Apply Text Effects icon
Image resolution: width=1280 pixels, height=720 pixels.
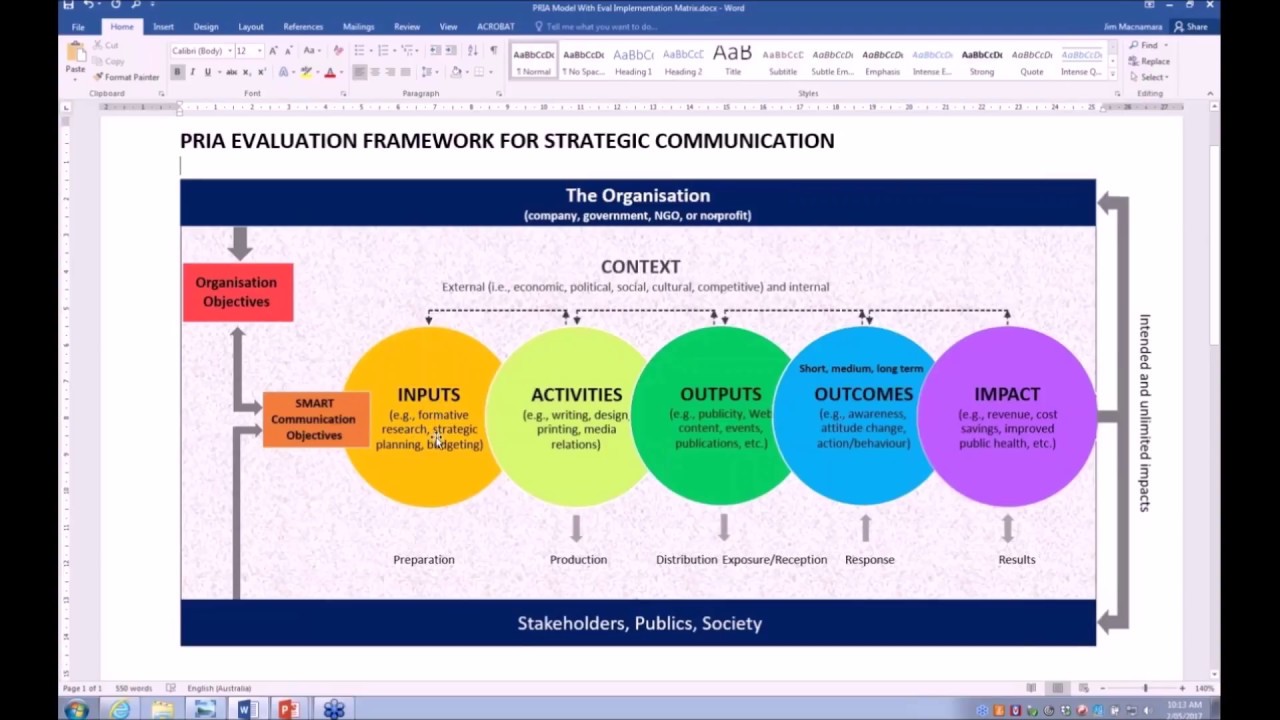point(285,72)
